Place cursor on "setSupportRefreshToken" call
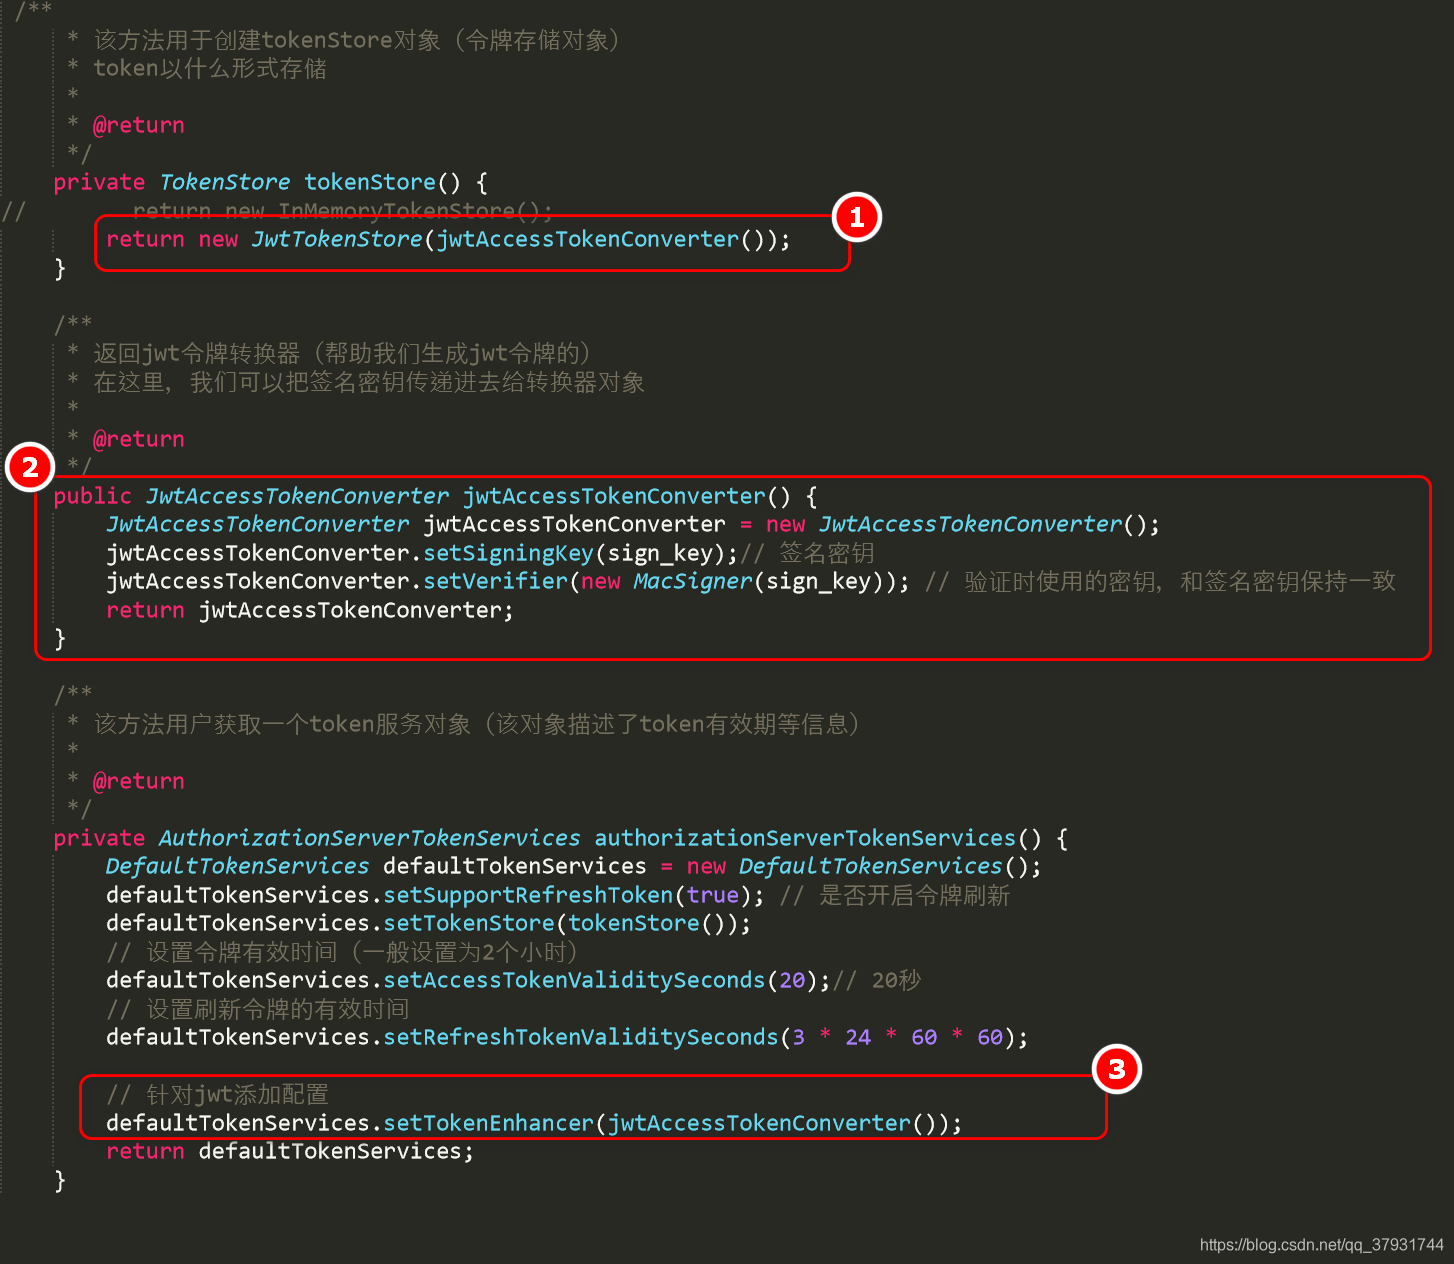1454x1264 pixels. pos(528,895)
